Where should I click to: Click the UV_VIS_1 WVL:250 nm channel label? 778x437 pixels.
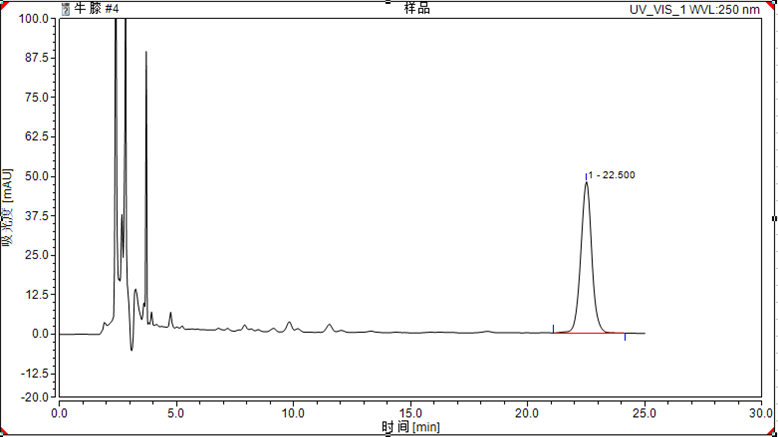pyautogui.click(x=699, y=9)
